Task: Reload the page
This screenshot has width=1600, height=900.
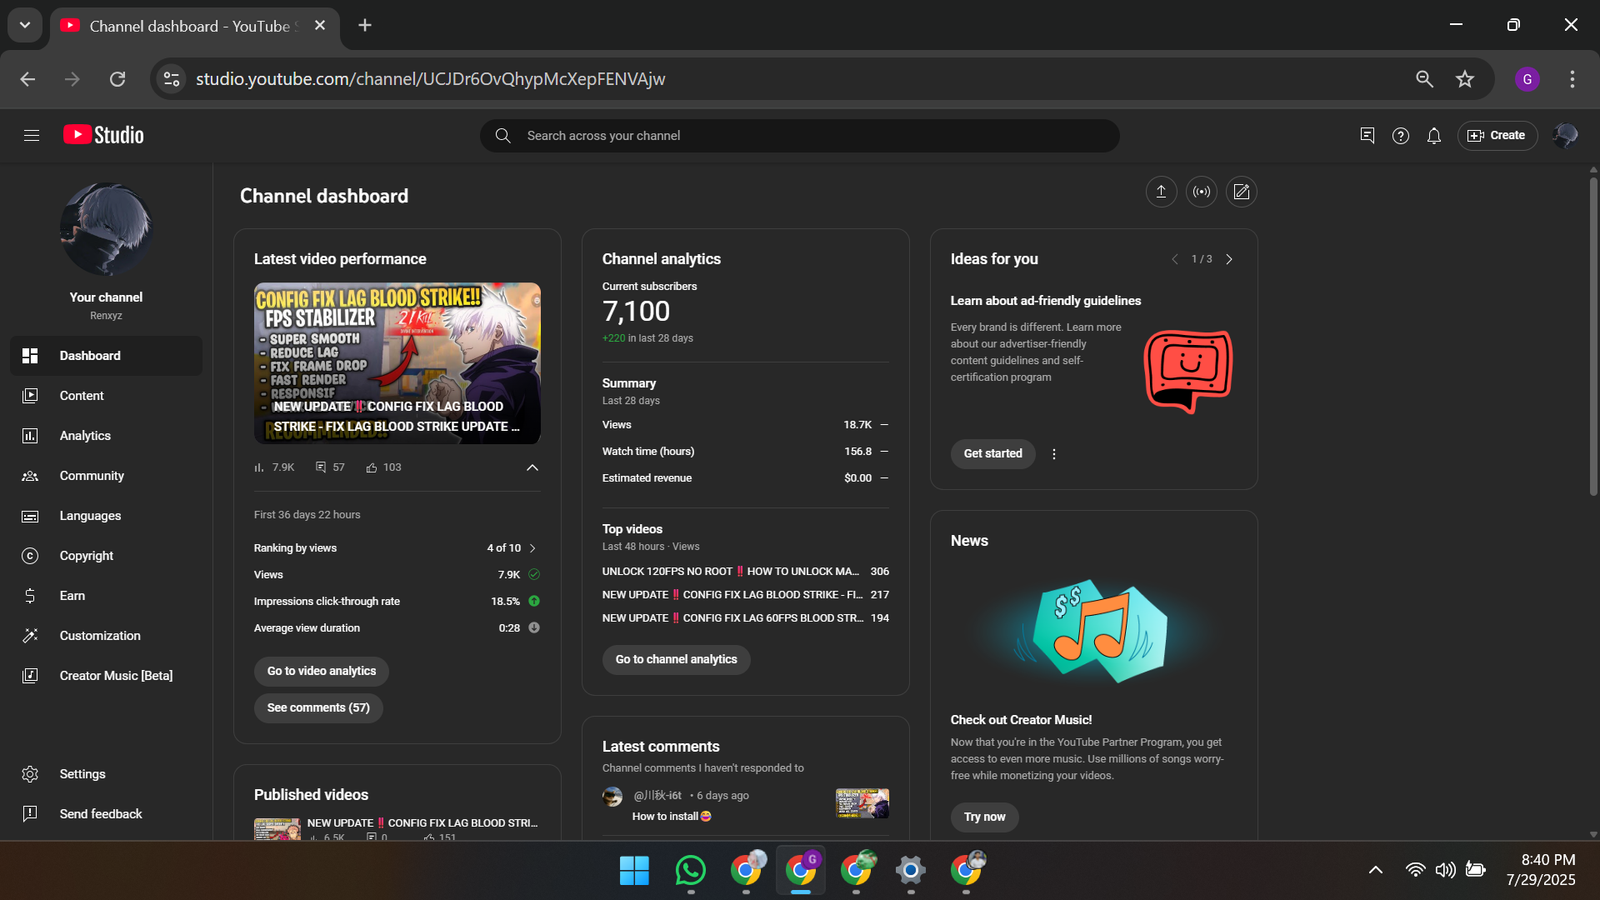Action: (x=117, y=79)
